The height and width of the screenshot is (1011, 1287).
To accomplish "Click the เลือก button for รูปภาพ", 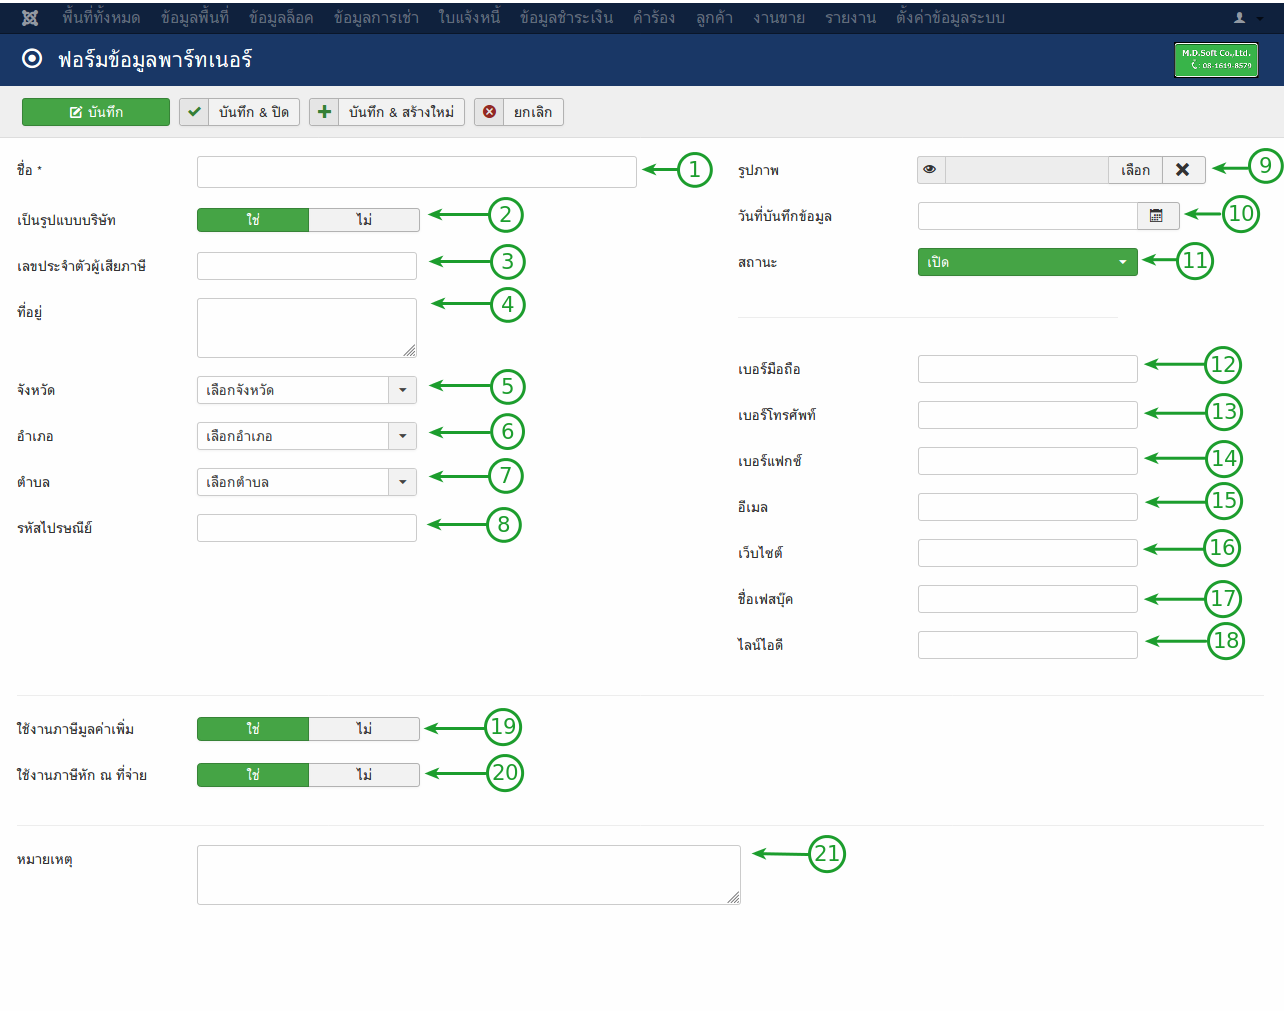I will coord(1135,170).
